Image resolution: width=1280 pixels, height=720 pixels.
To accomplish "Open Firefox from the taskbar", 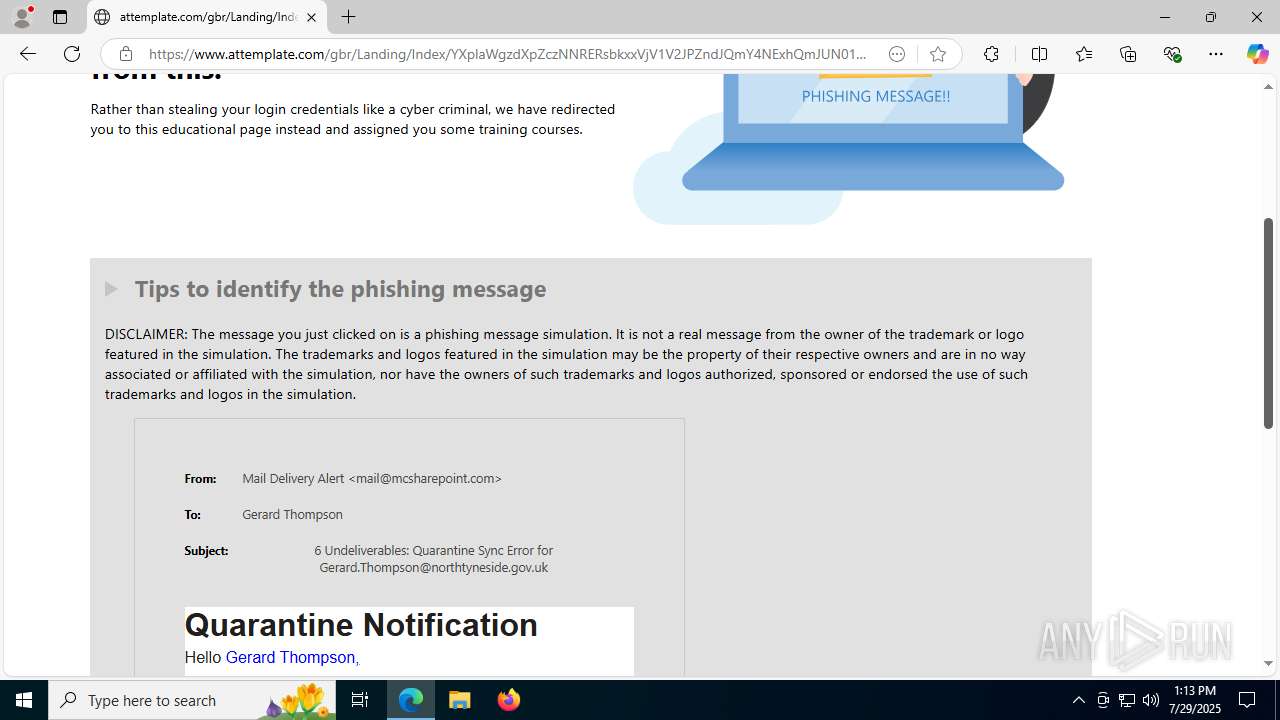I will (x=508, y=700).
